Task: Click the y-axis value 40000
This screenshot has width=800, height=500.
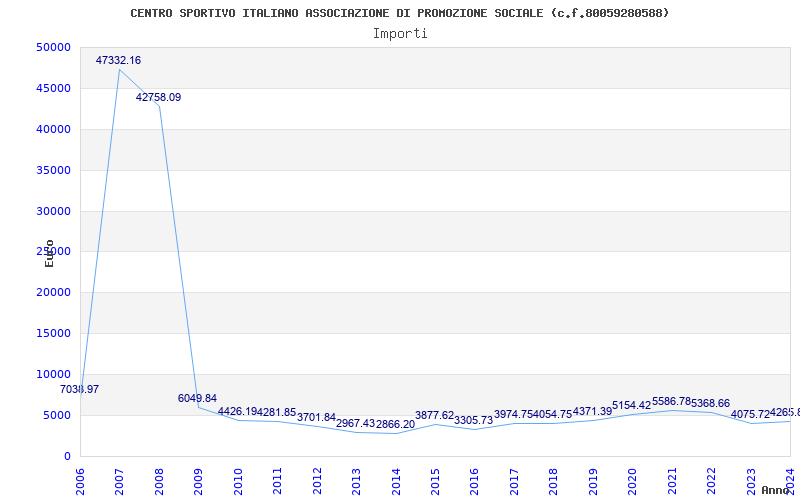Action: 54,129
